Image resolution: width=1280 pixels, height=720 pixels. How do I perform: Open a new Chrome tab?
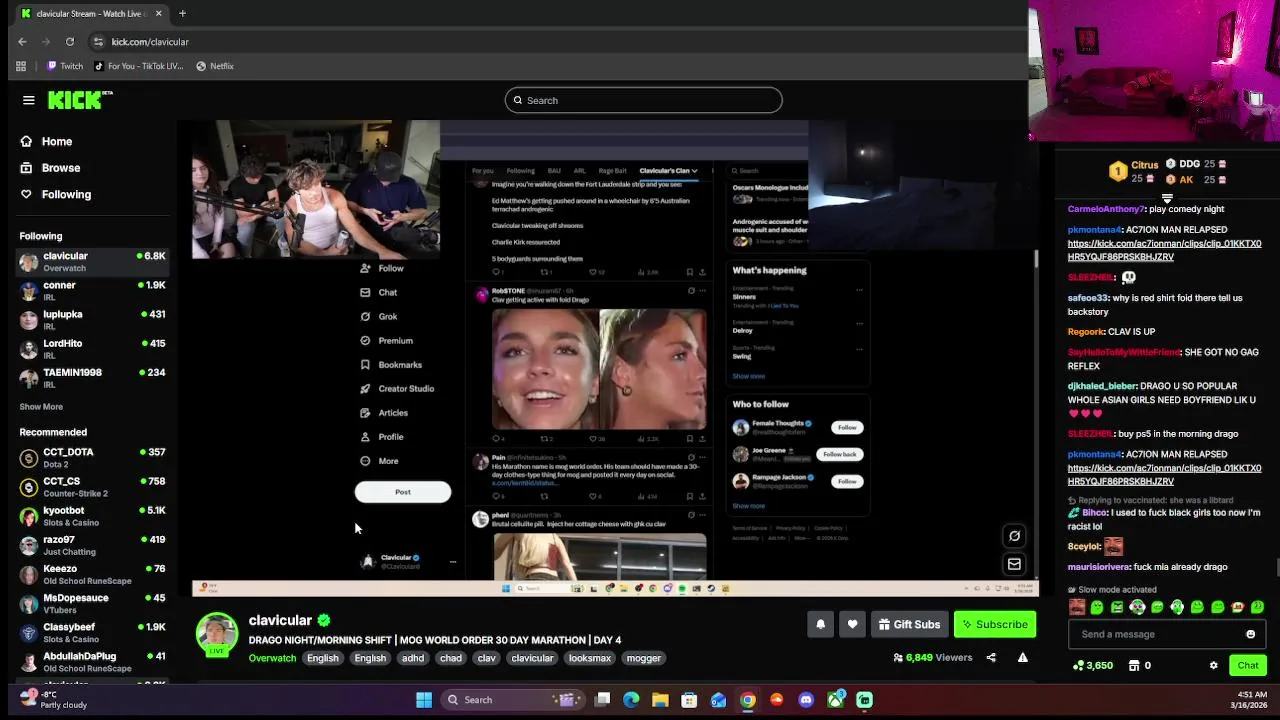click(182, 14)
